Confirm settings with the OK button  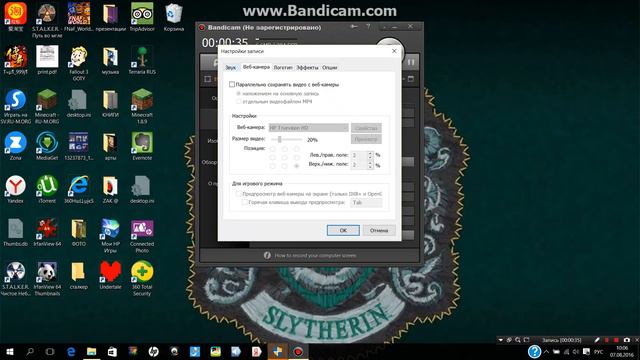pyautogui.click(x=343, y=230)
